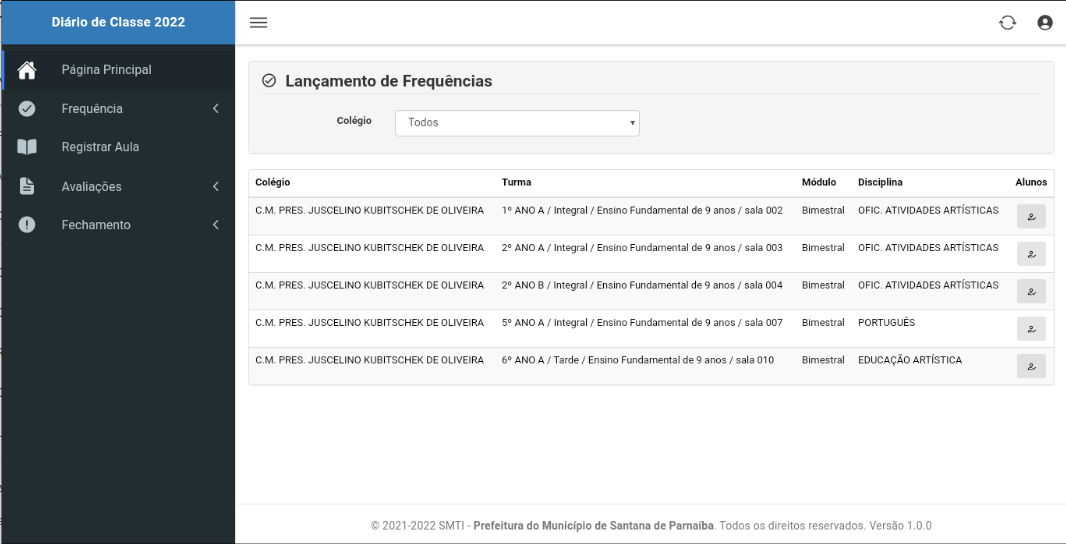Open students for 5º ANO A row

[x=1031, y=328]
